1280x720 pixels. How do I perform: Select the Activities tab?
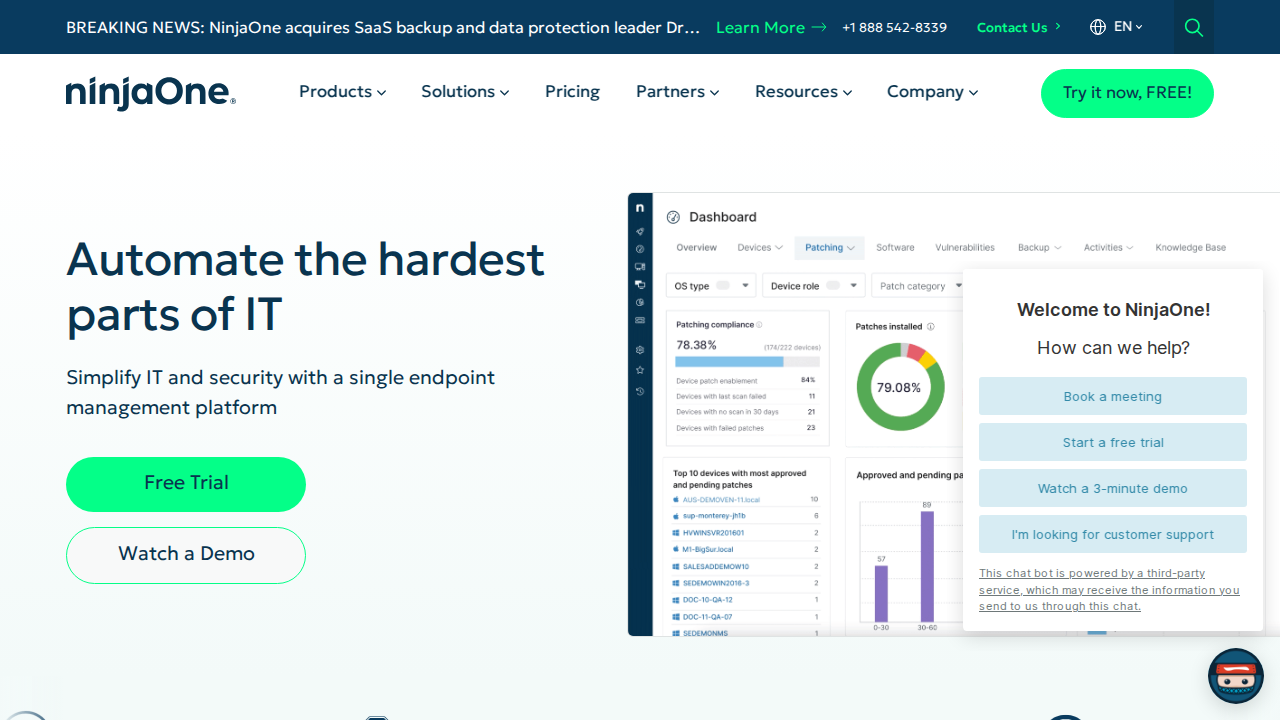[1108, 248]
